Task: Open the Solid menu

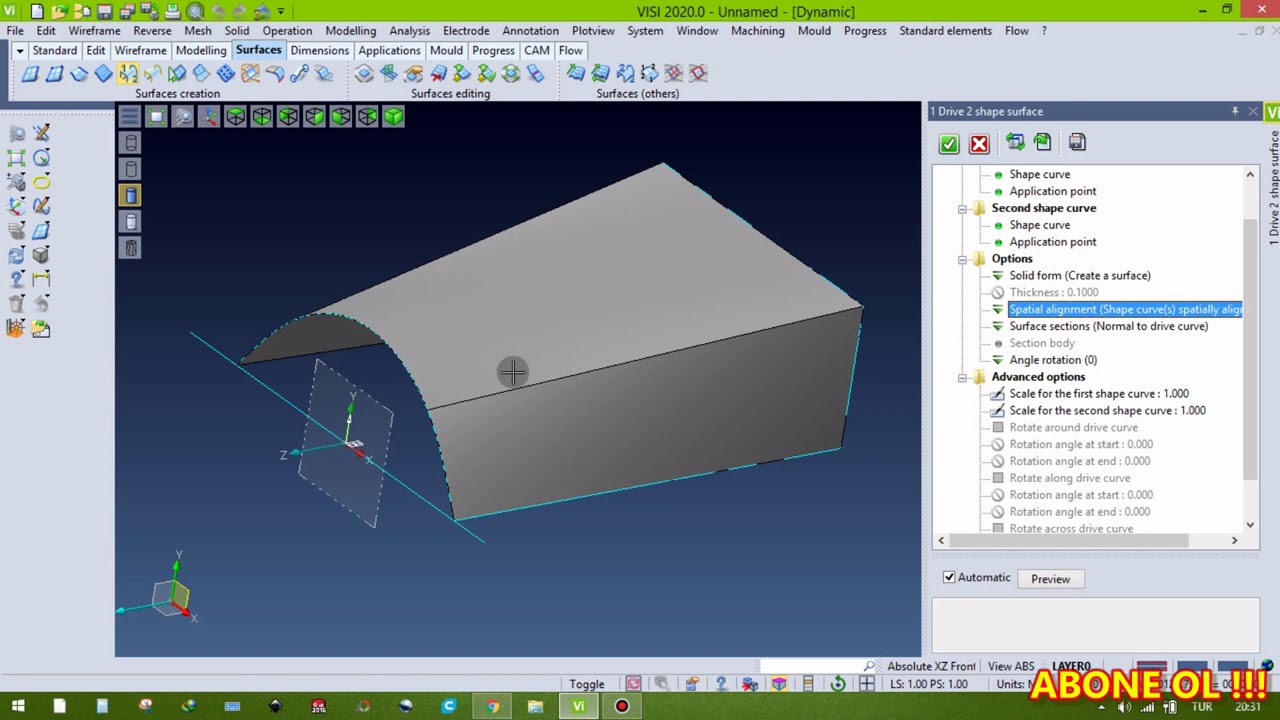Action: (x=237, y=31)
